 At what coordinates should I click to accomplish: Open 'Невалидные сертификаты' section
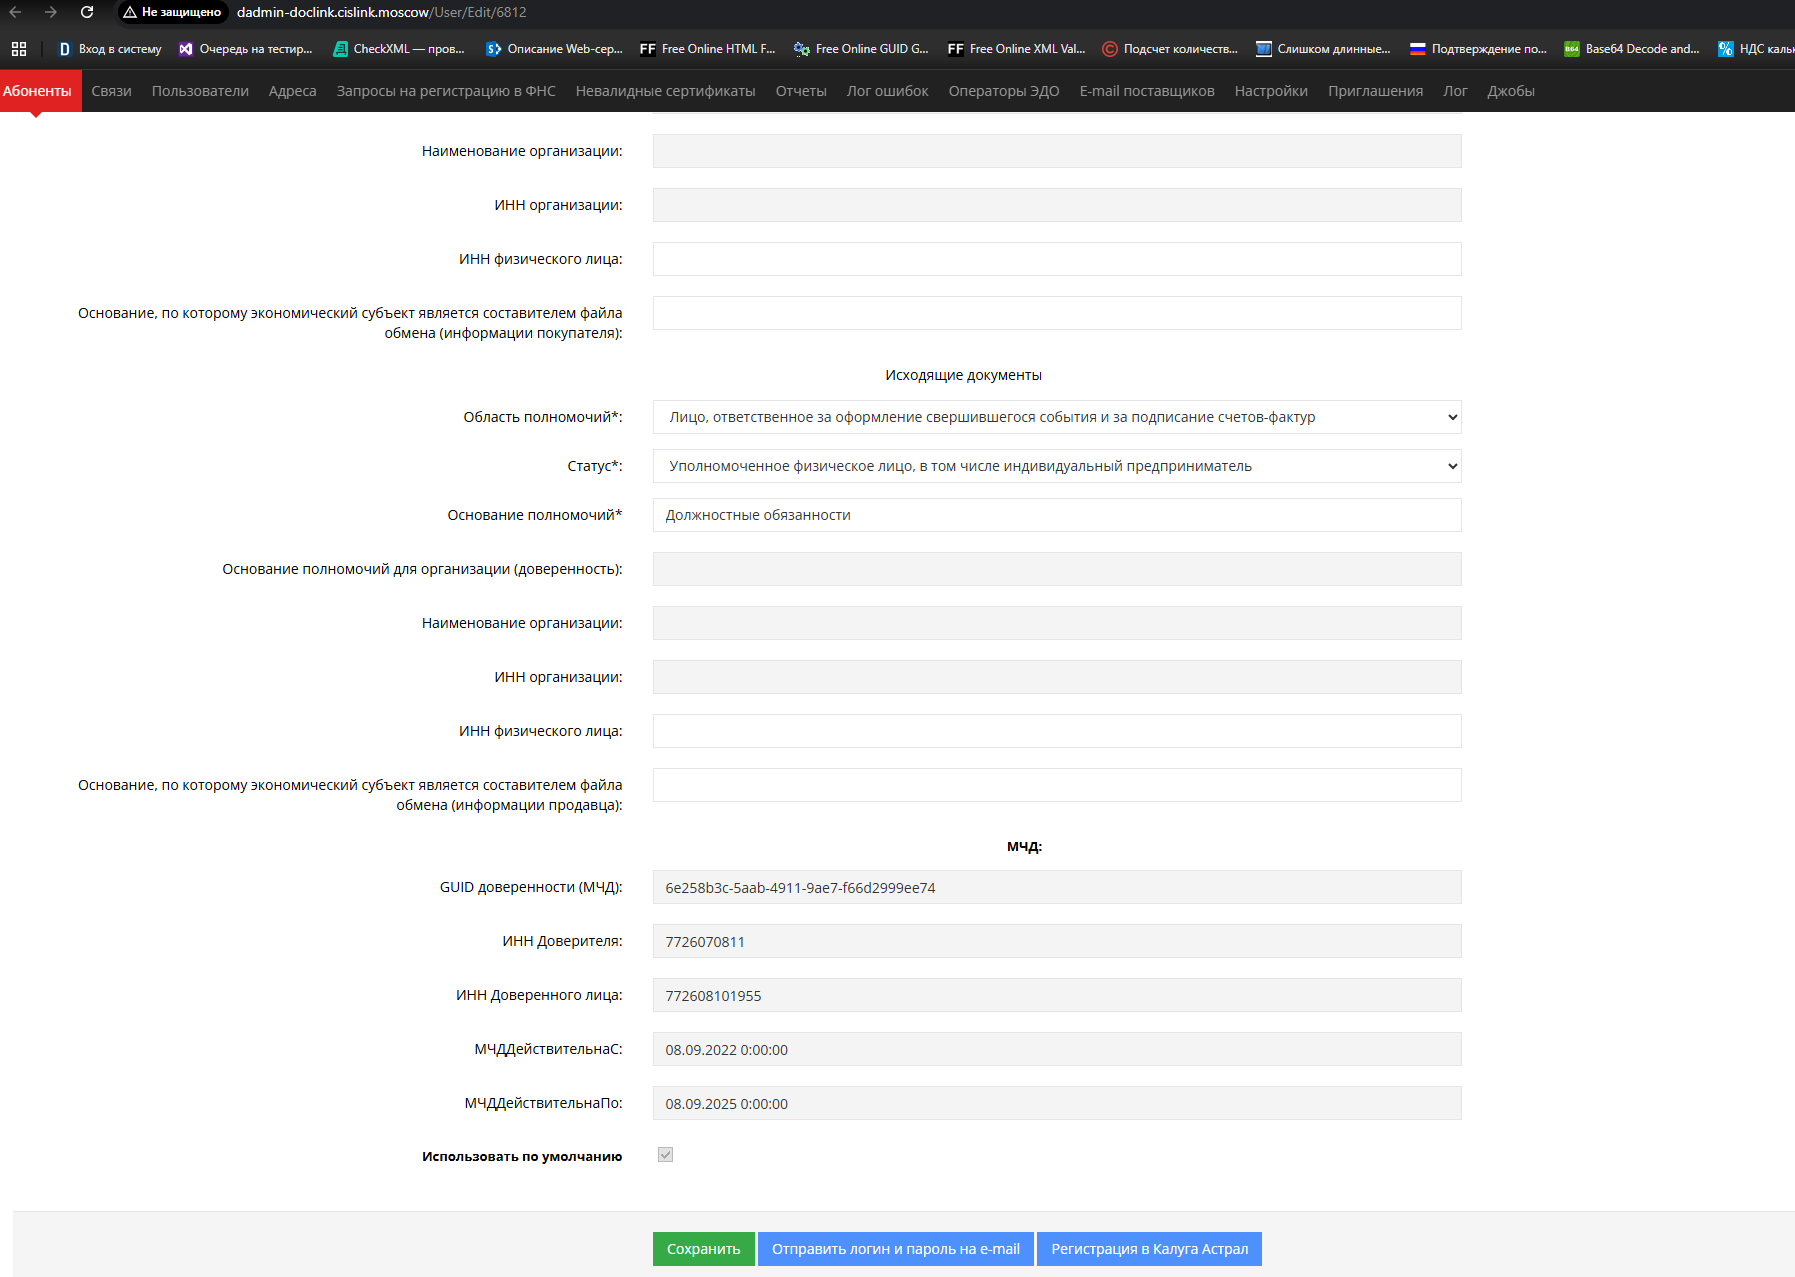(x=666, y=91)
